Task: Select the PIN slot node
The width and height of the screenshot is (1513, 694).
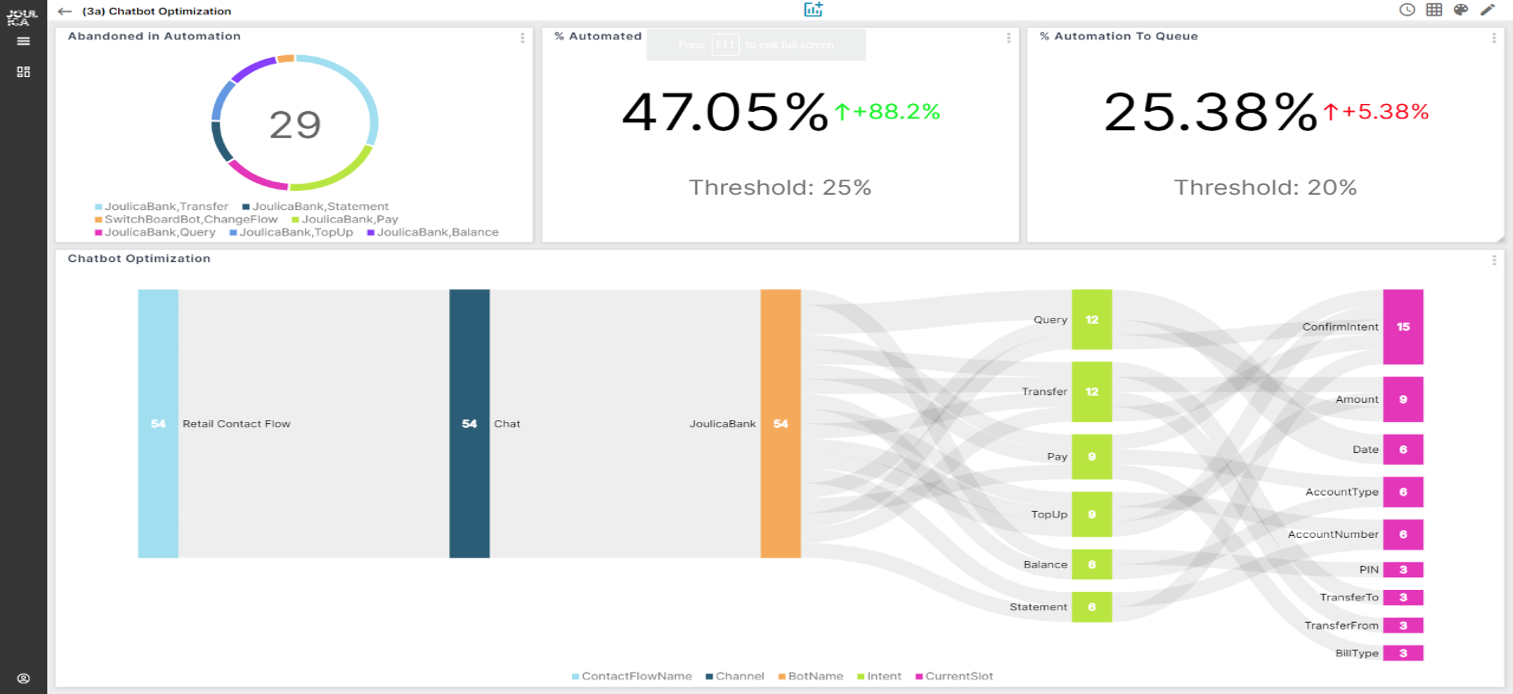Action: [x=1402, y=570]
